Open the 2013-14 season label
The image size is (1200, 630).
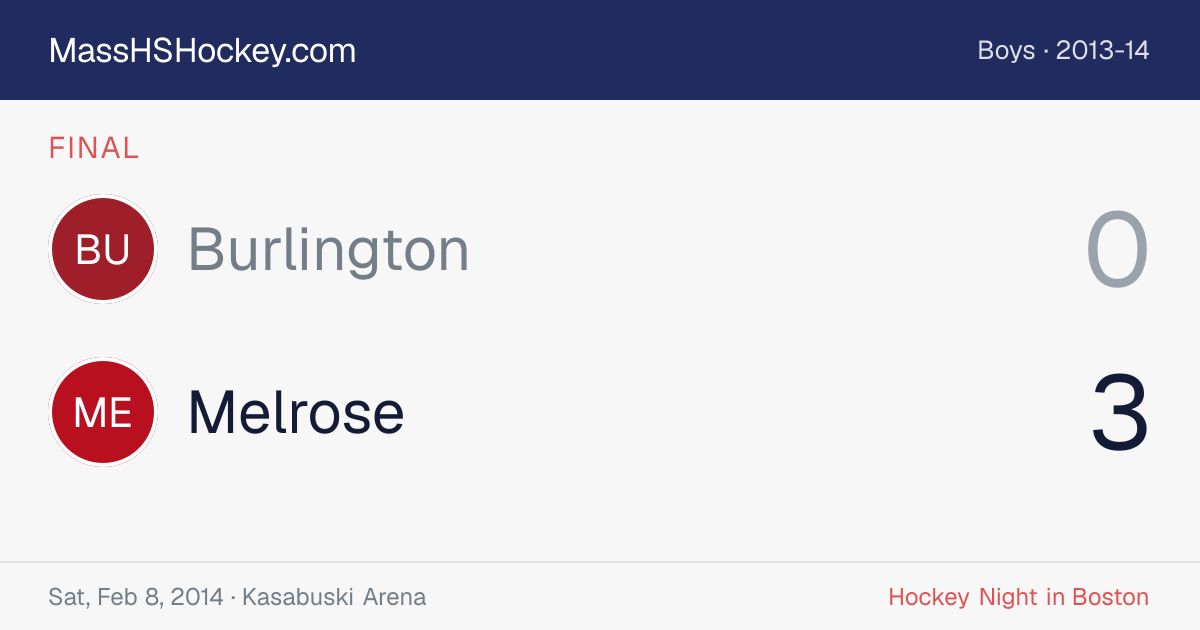point(1103,51)
